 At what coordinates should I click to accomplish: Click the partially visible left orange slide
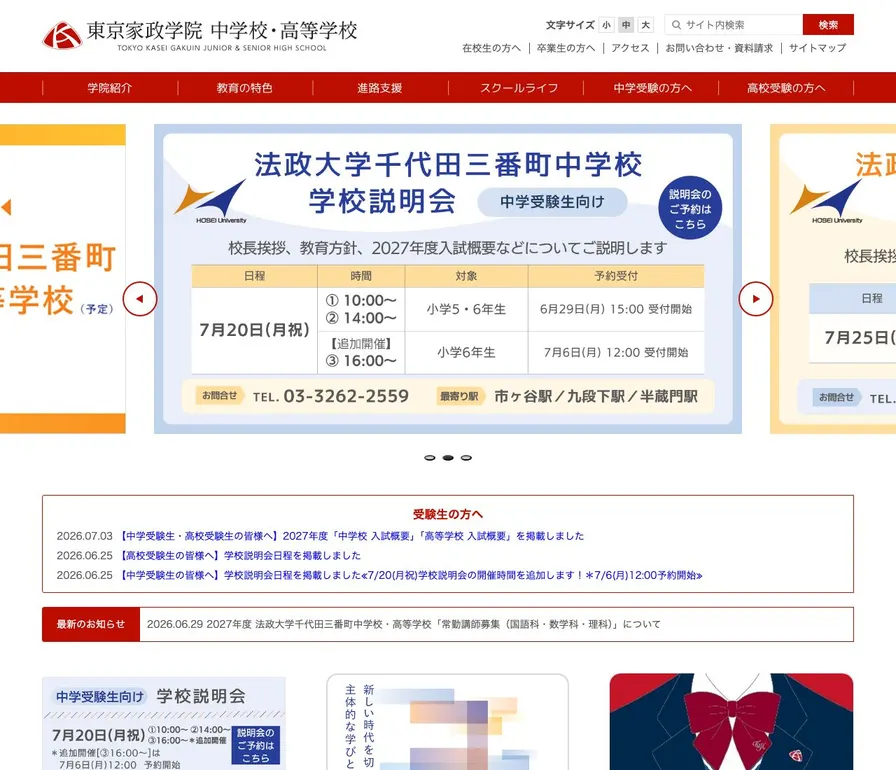(x=63, y=279)
